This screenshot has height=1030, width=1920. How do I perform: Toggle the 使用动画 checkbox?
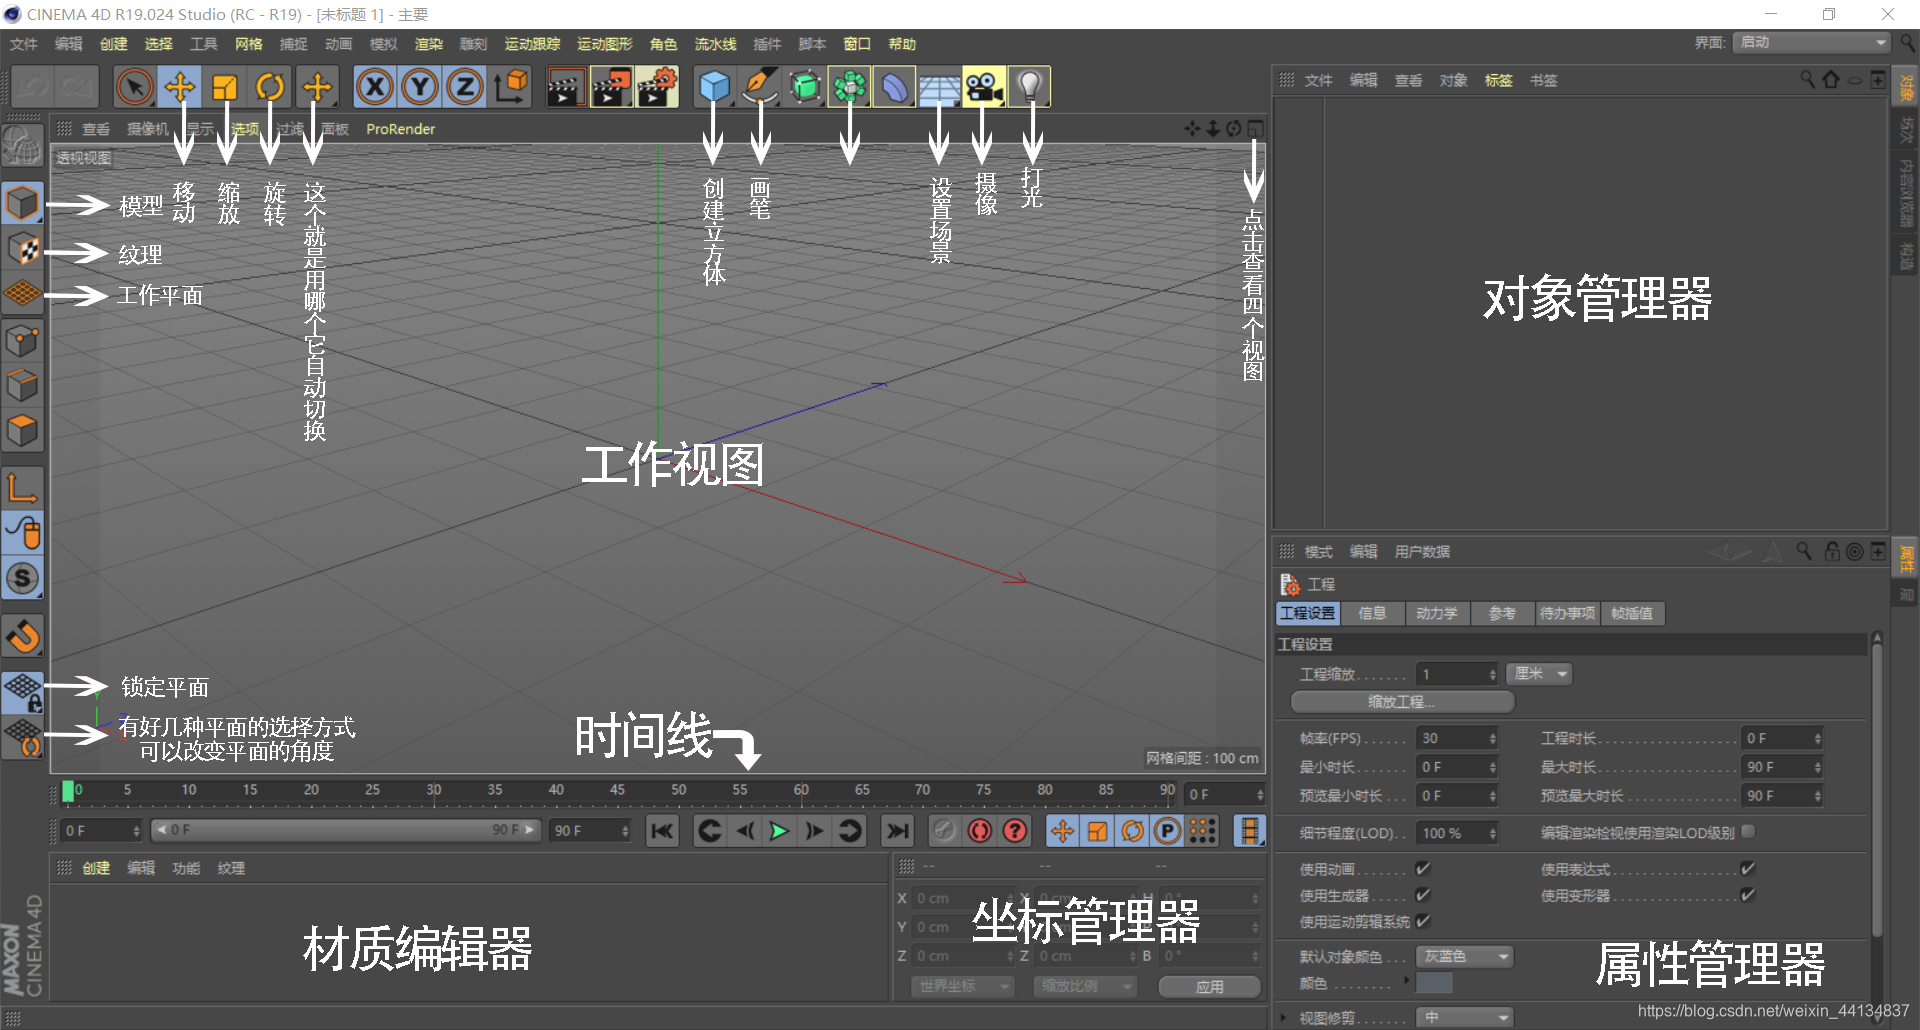click(1423, 869)
